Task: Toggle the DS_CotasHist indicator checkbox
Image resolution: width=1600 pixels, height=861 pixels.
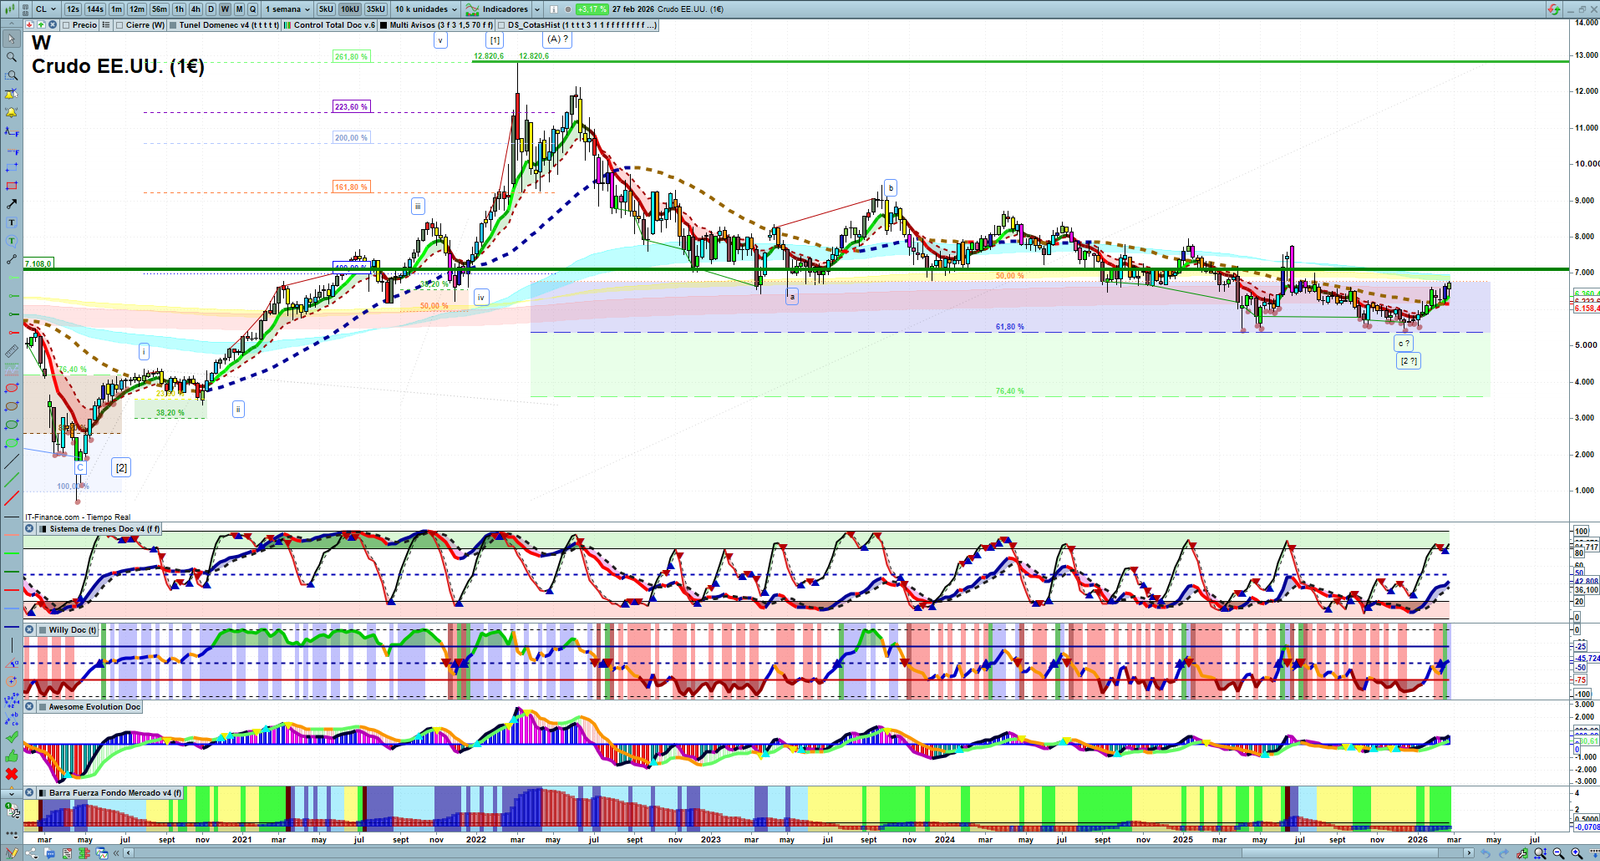Action: [501, 25]
